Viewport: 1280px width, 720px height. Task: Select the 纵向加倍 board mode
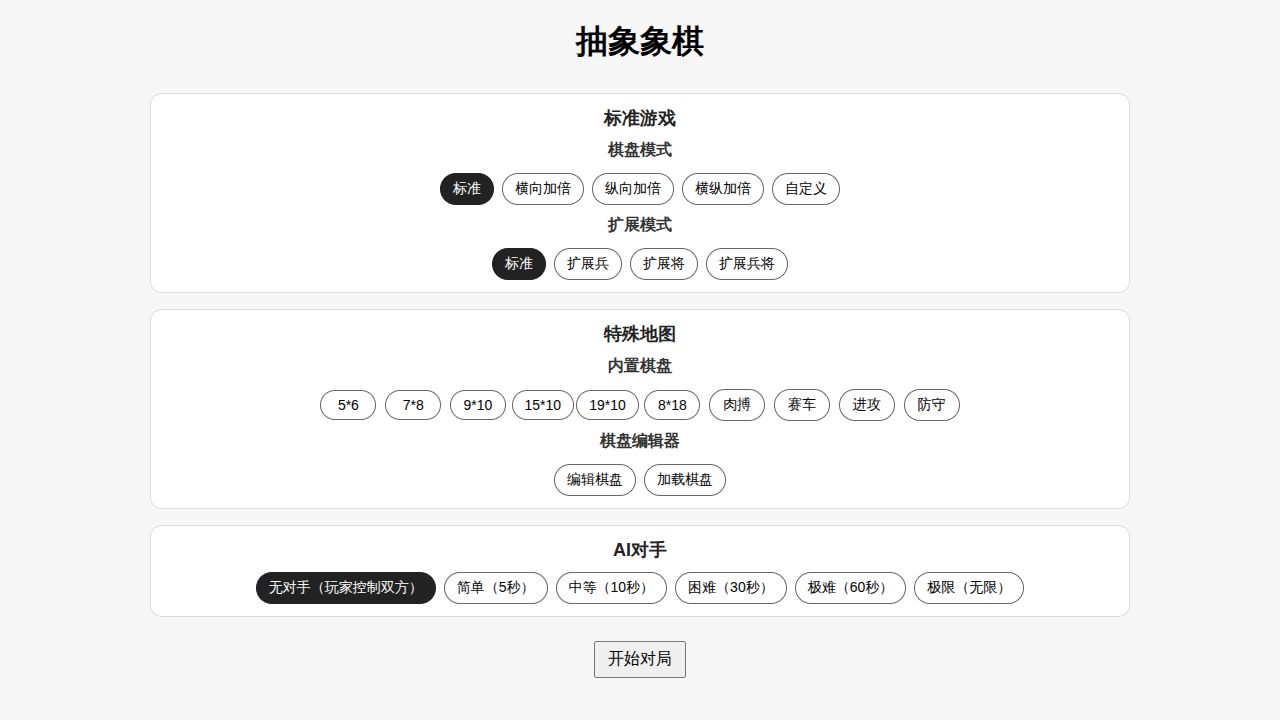click(633, 189)
